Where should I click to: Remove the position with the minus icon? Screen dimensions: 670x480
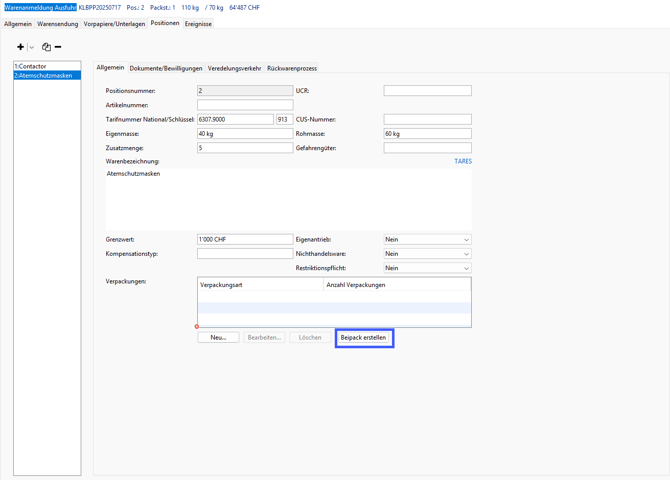pyautogui.click(x=58, y=47)
